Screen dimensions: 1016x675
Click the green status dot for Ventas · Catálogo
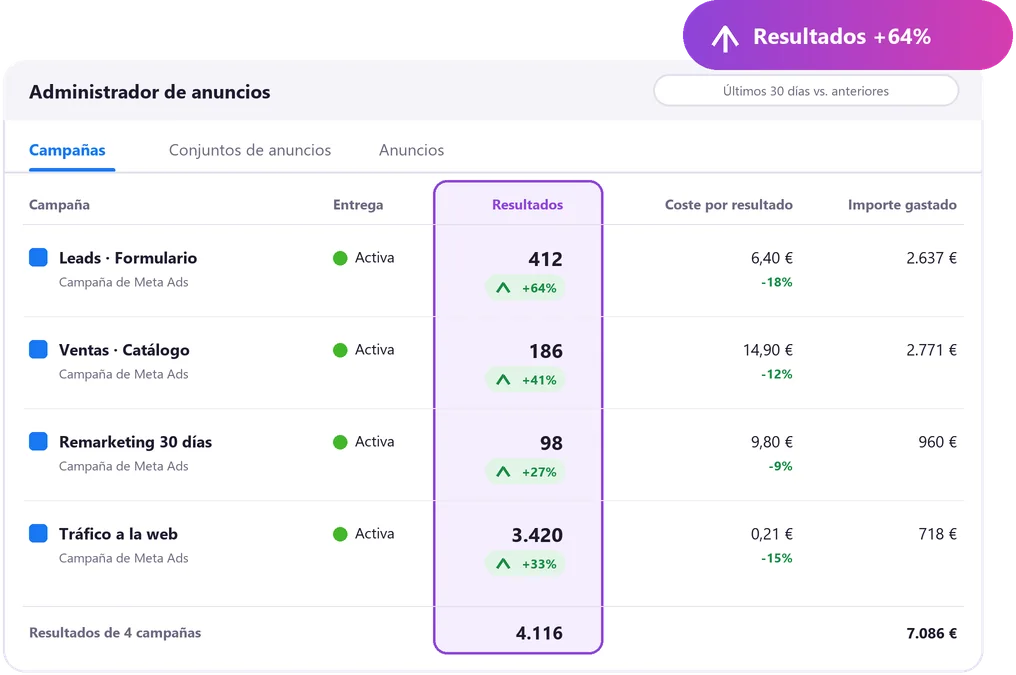(340, 350)
